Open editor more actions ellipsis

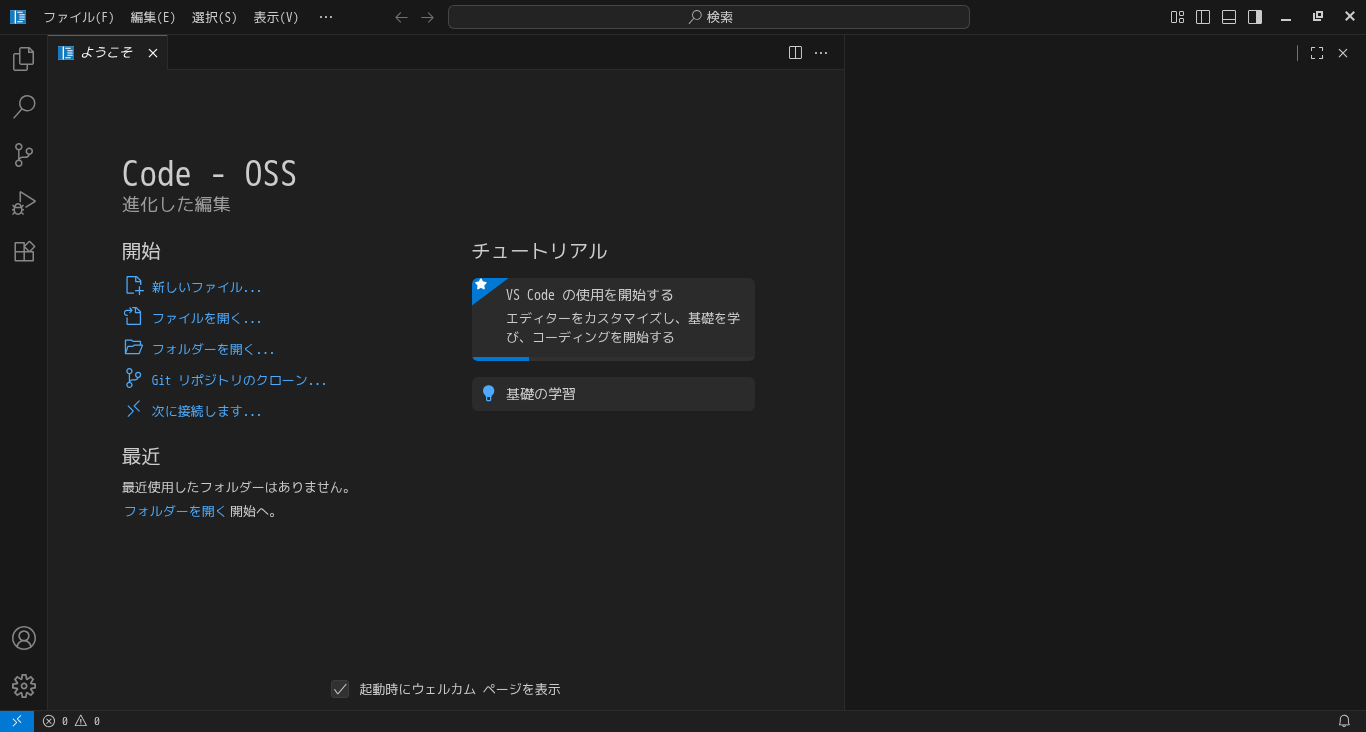tap(821, 53)
